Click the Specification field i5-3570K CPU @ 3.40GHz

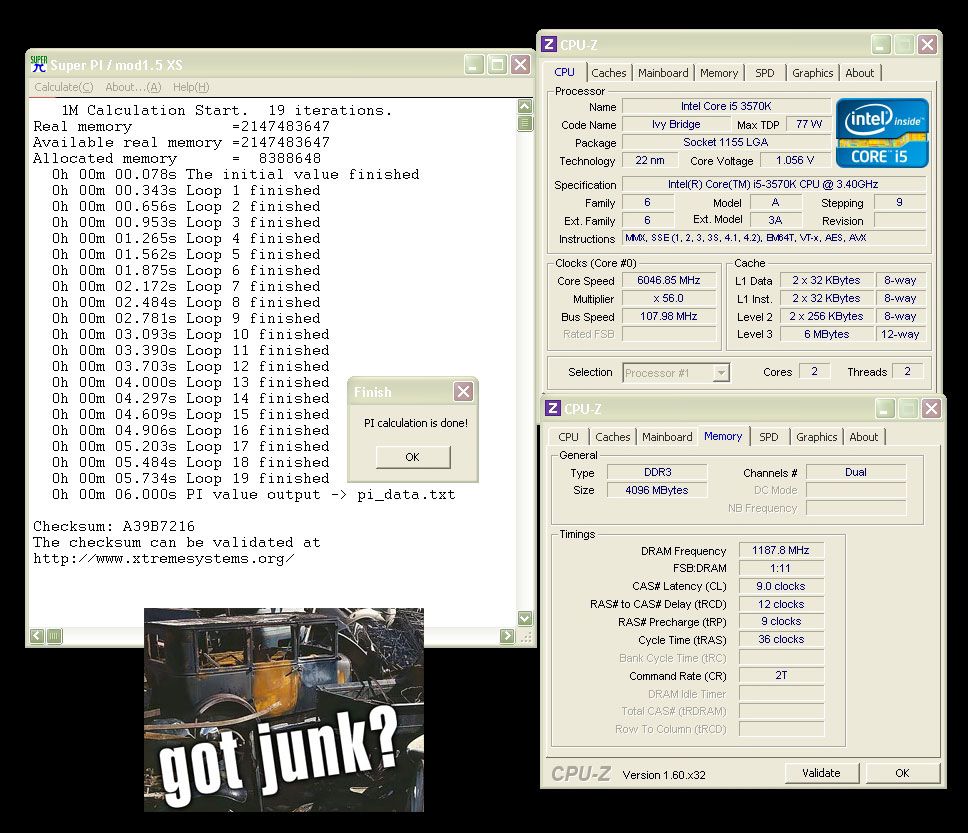tap(773, 184)
